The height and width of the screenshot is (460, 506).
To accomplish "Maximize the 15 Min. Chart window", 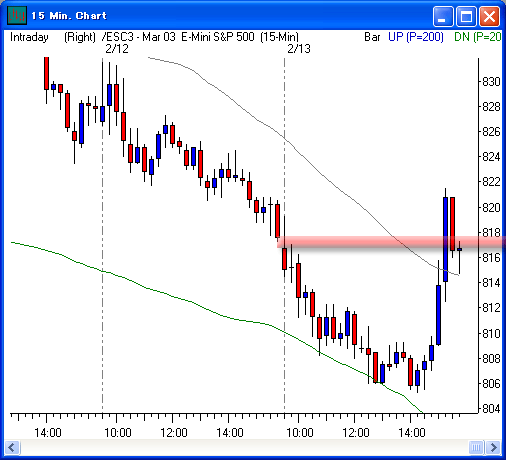I will (466, 16).
